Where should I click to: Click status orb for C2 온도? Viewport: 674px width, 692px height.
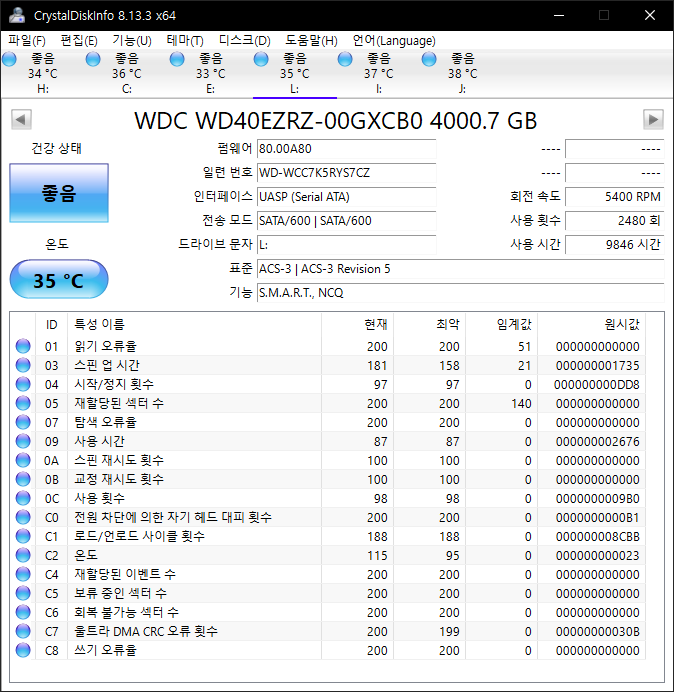23,555
